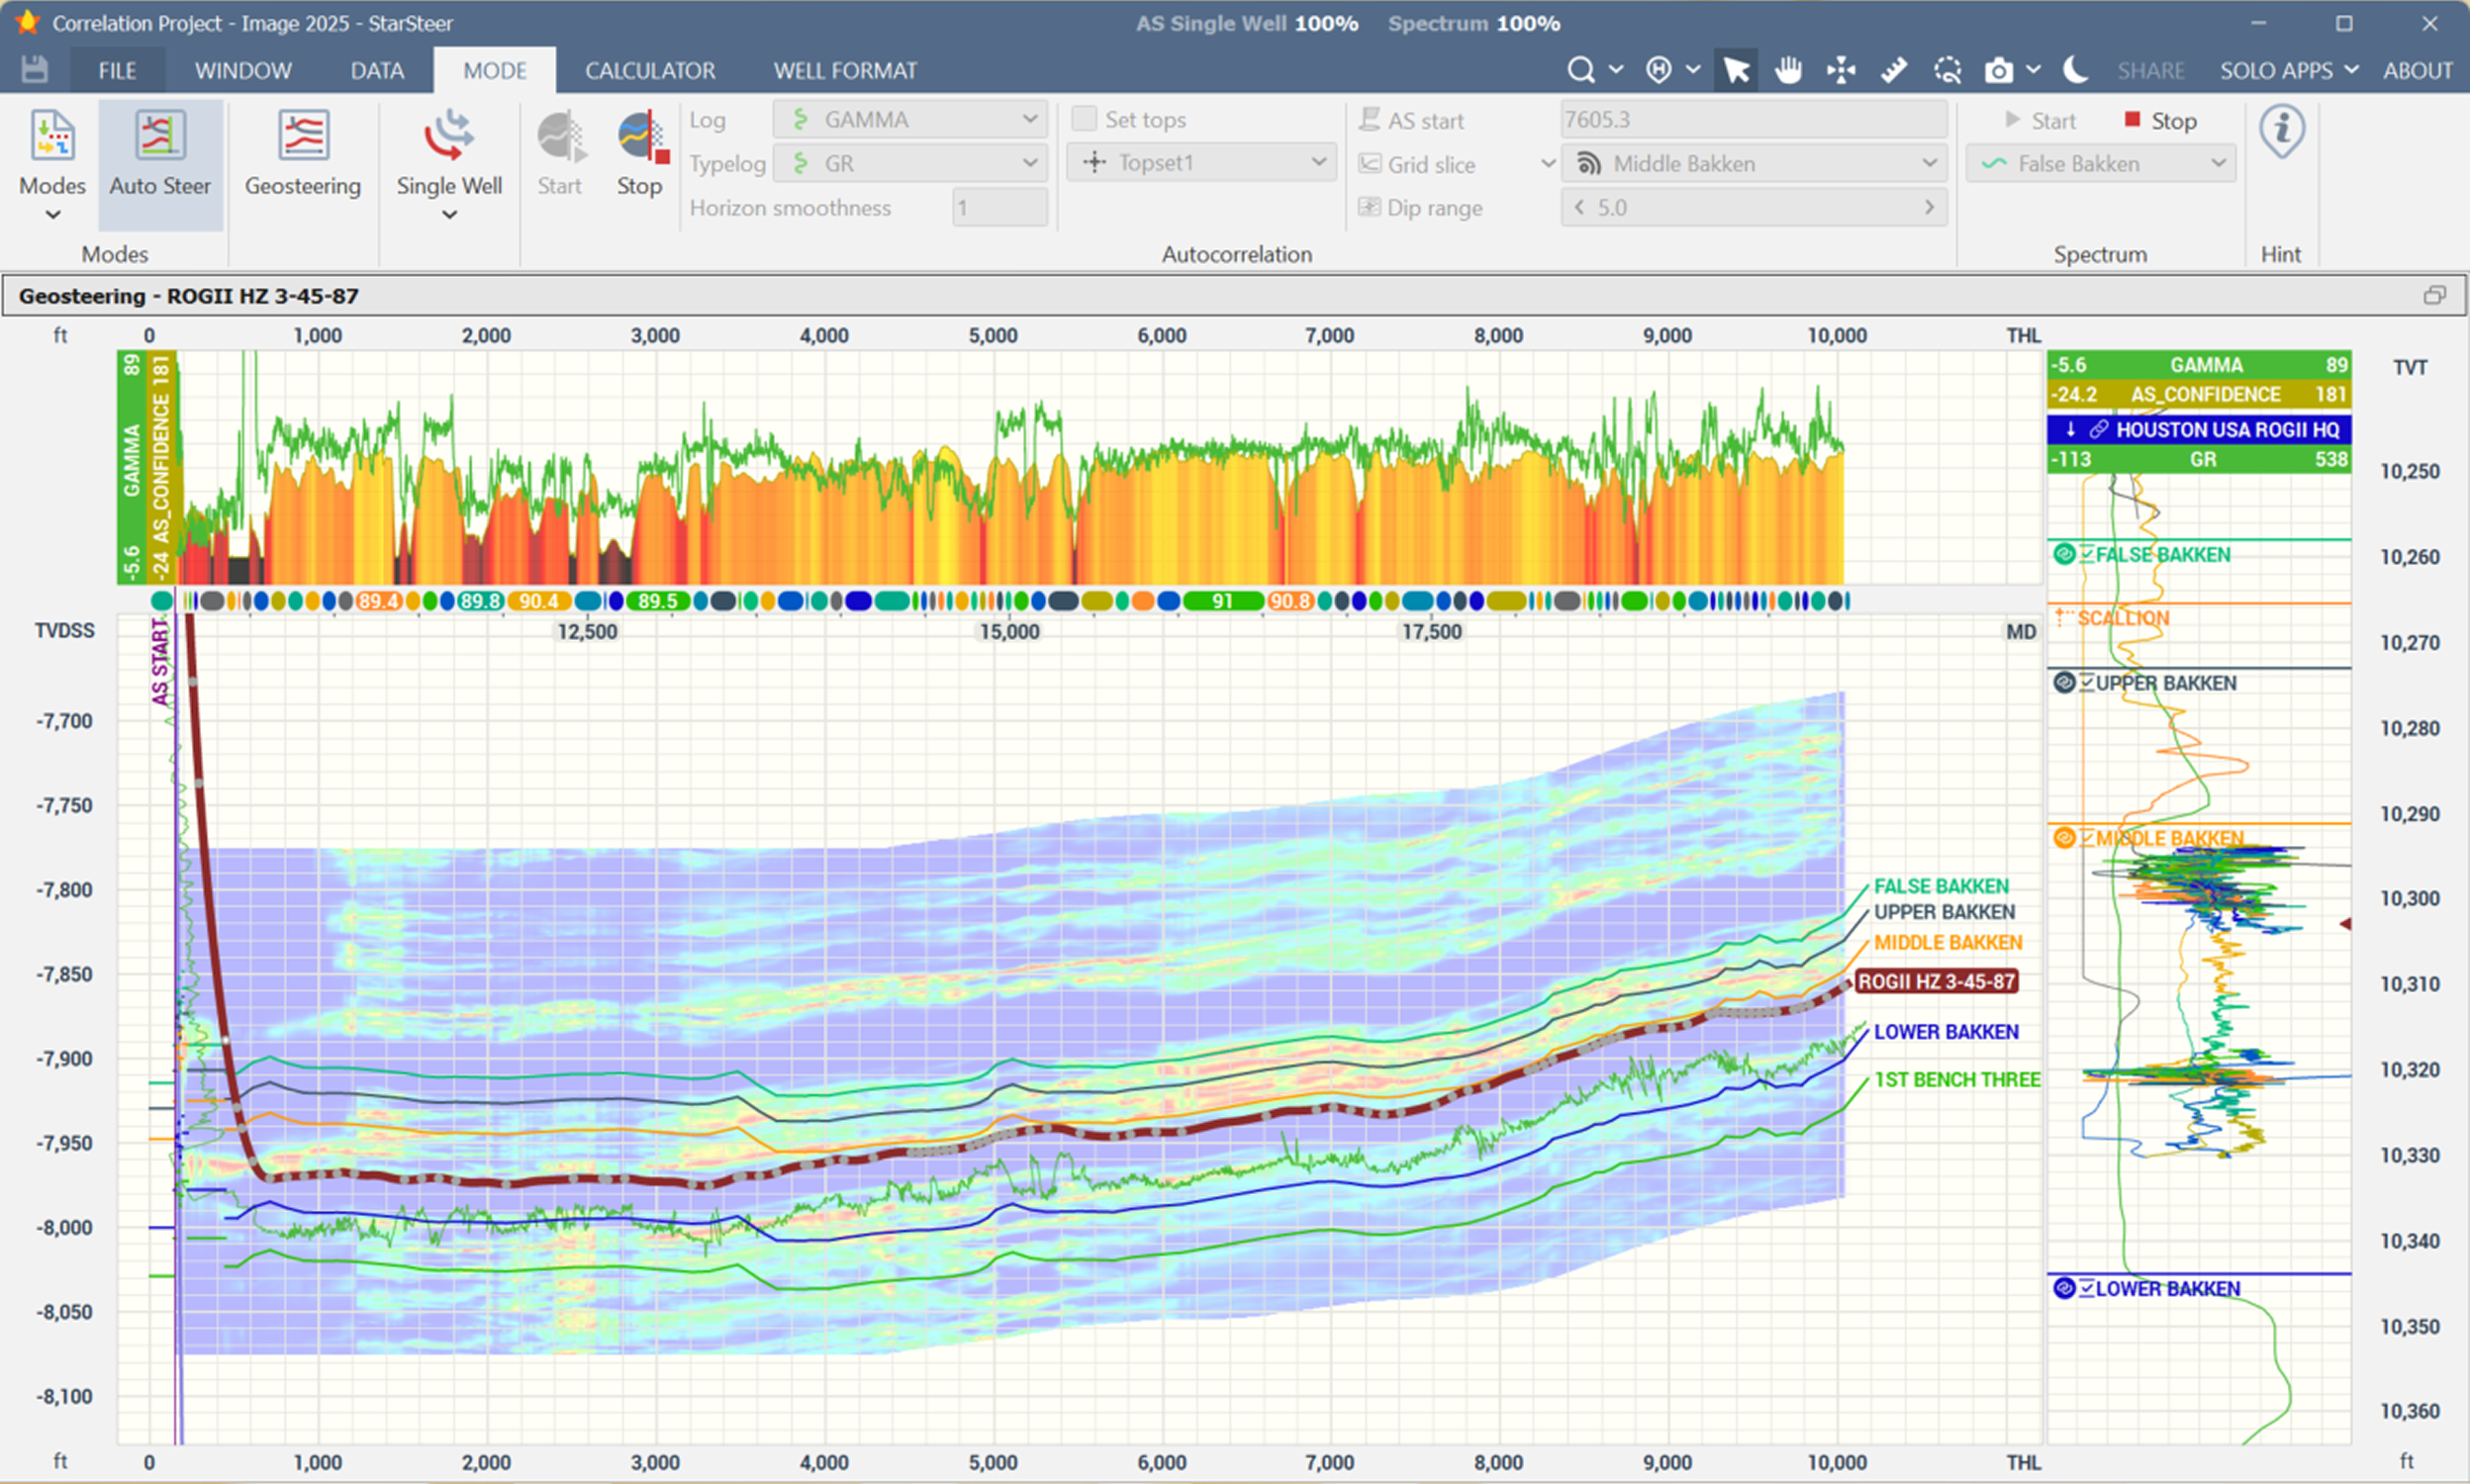Click the Spectrum Stop button
Image resolution: width=2470 pixels, height=1484 pixels.
click(2160, 120)
